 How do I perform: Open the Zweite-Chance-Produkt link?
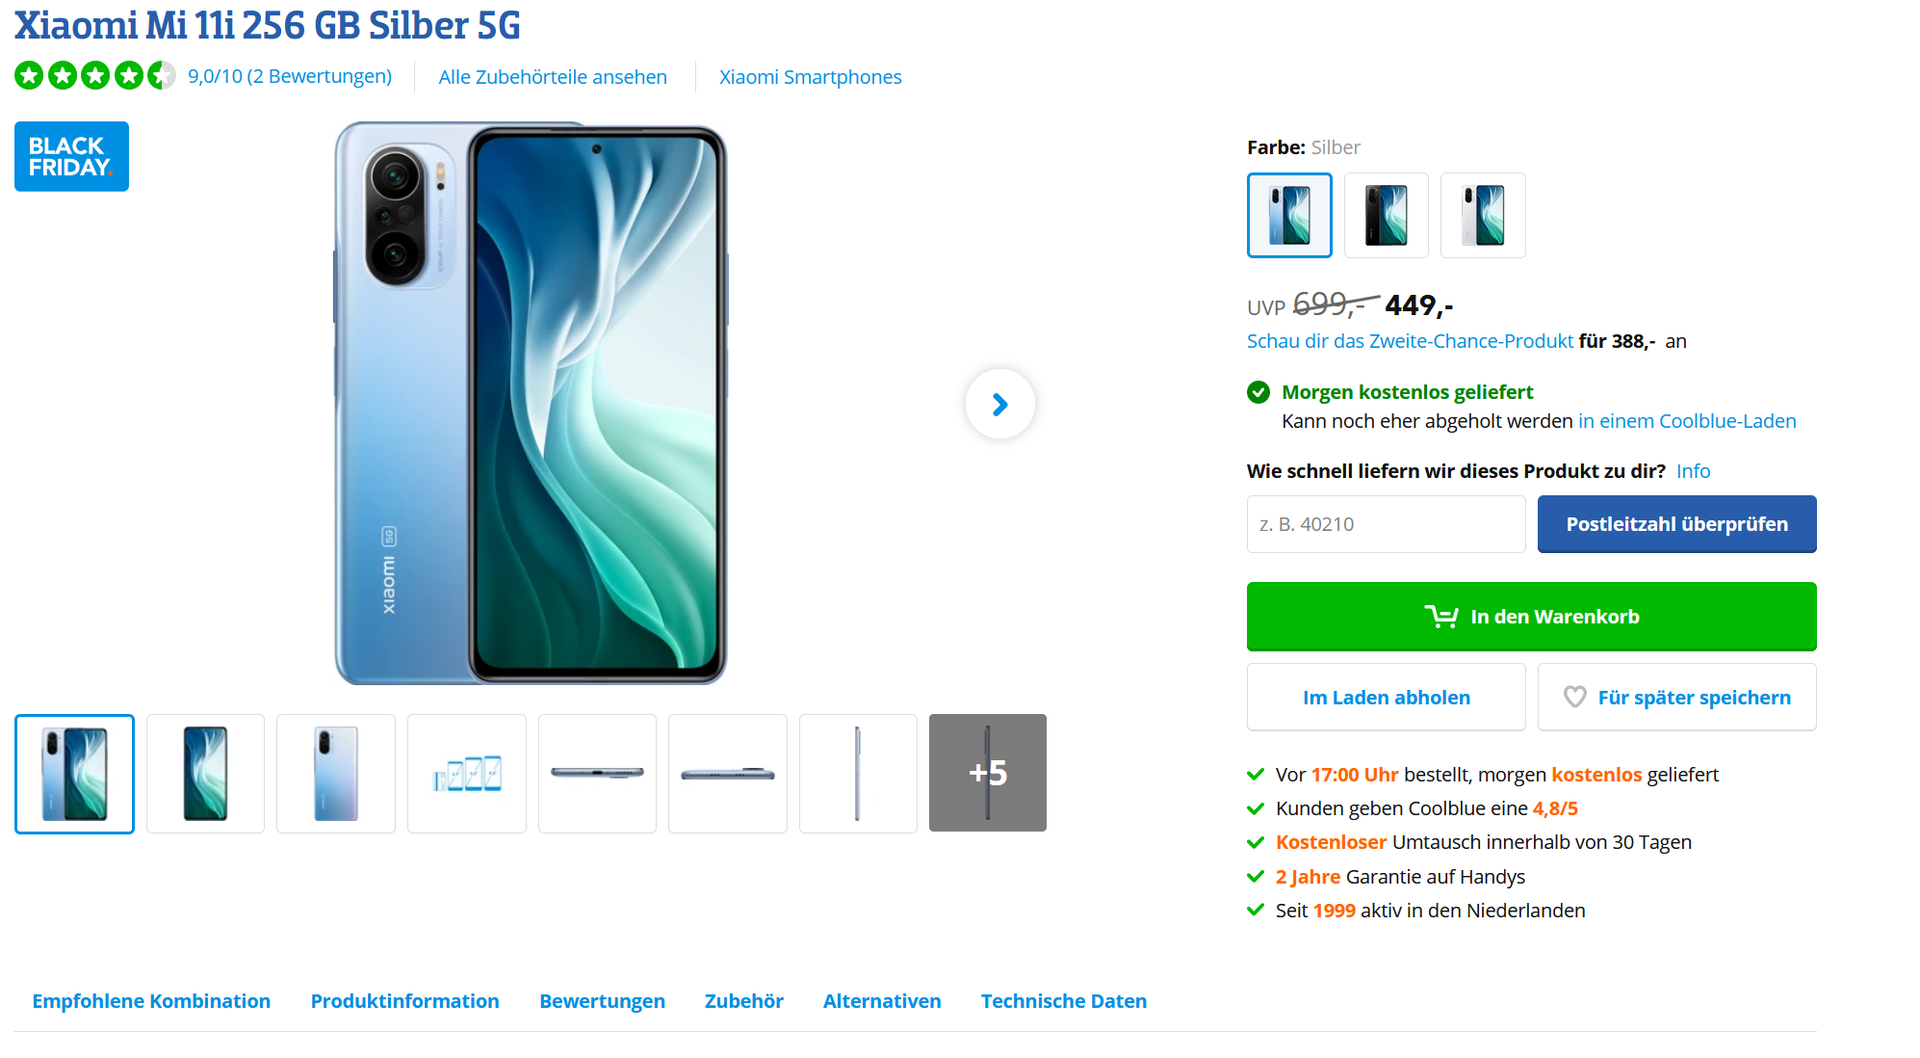click(x=1410, y=341)
